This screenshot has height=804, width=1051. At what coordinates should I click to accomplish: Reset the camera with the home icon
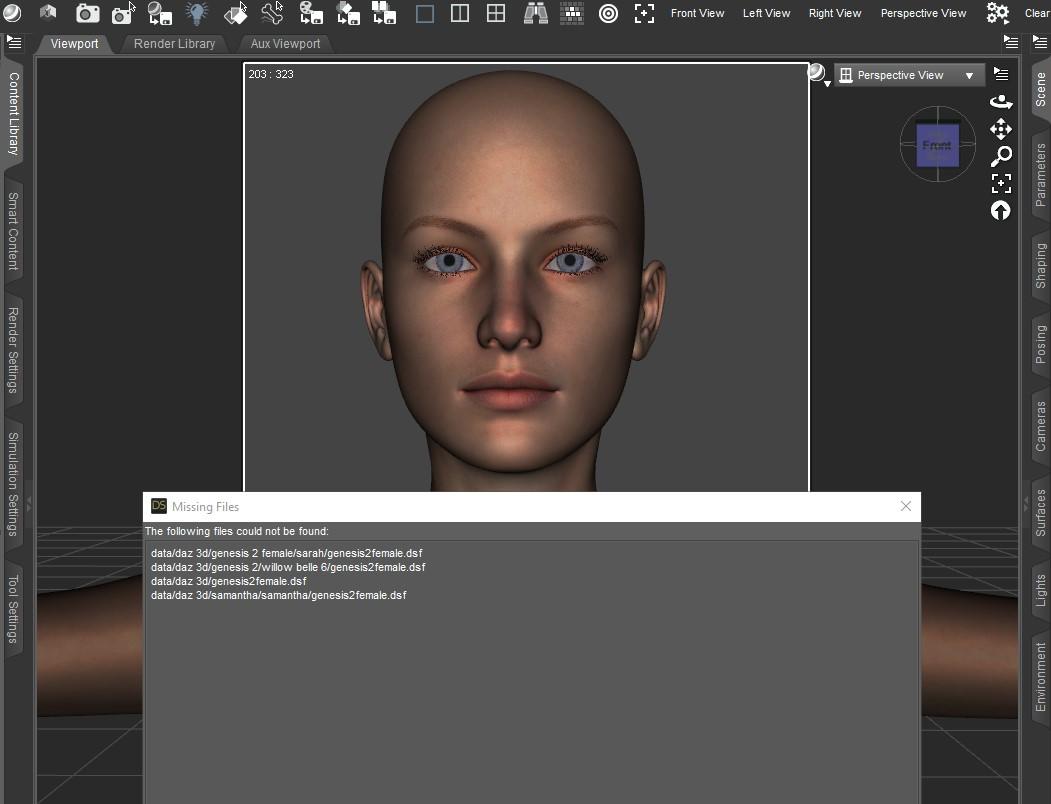1001,211
